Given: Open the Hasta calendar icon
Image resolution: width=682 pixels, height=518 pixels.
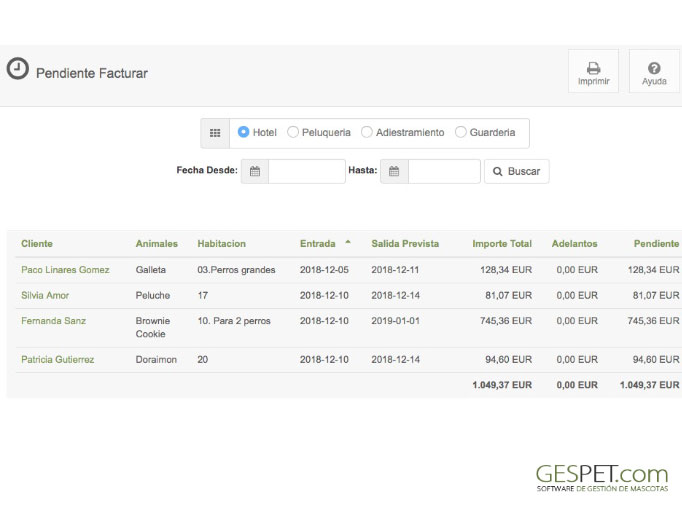Looking at the screenshot, I should point(394,172).
